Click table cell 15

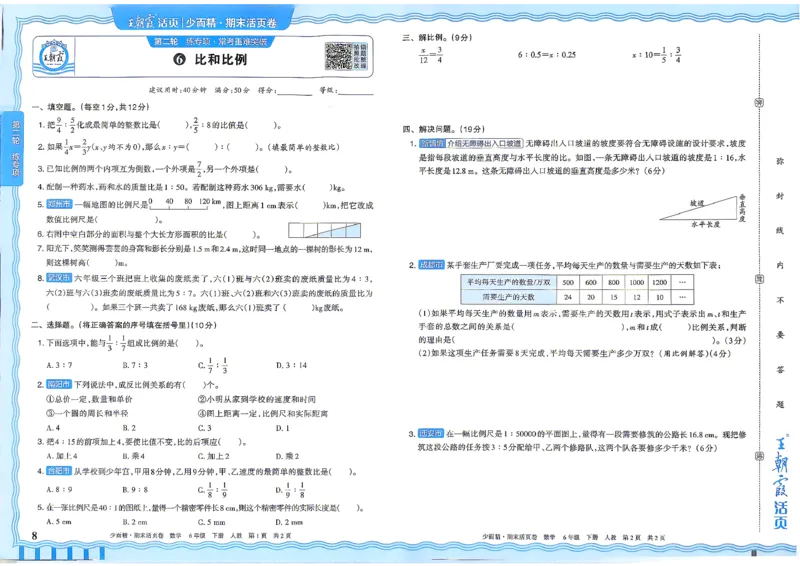(x=614, y=297)
